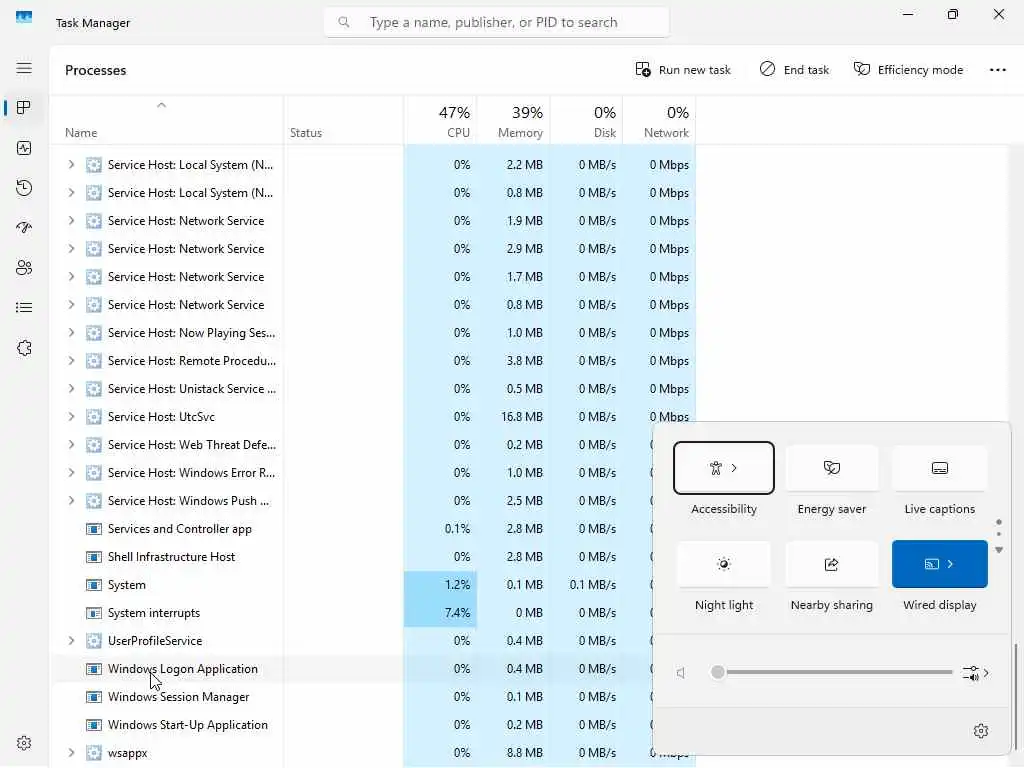Click the volume slider thumb
1024x768 pixels.
point(718,672)
